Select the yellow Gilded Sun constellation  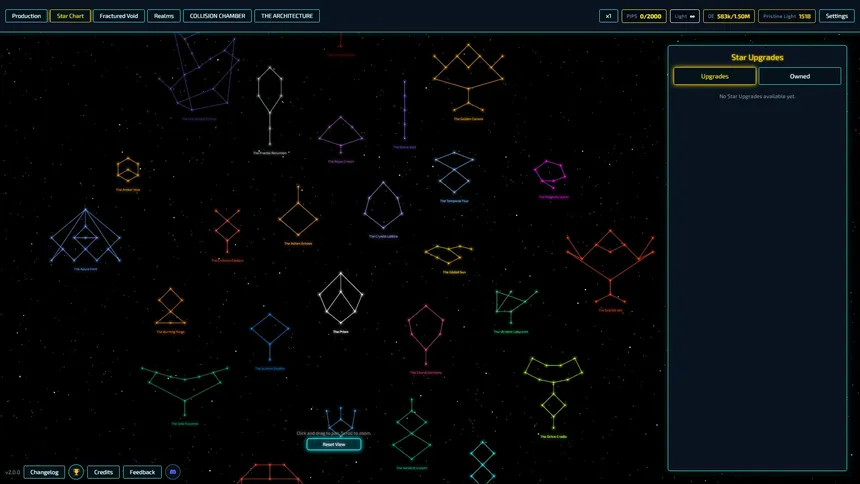[449, 255]
